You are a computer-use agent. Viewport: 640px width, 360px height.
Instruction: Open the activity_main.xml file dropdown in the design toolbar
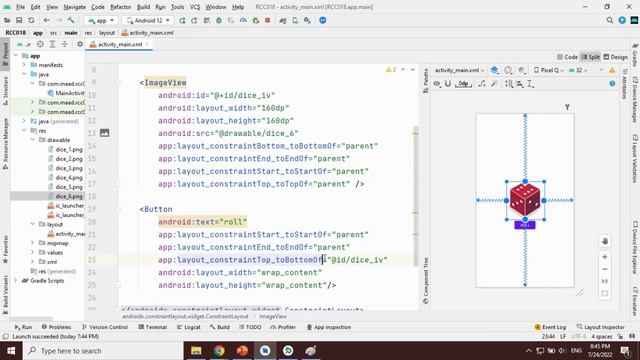coord(459,70)
